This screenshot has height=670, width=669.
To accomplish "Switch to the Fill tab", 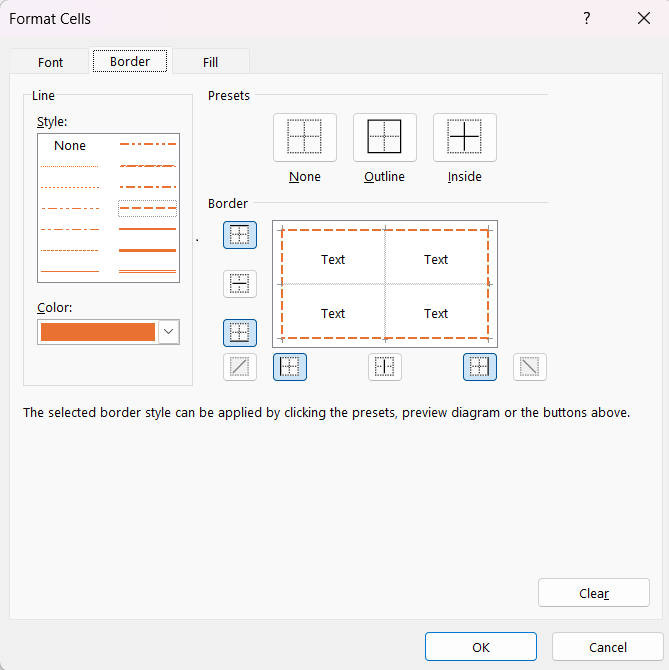I will pyautogui.click(x=210, y=62).
